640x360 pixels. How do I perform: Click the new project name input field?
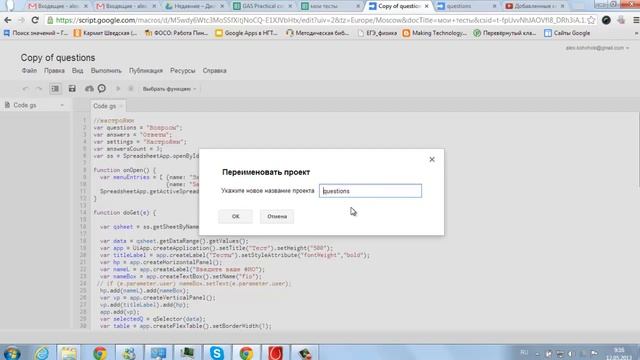[370, 191]
